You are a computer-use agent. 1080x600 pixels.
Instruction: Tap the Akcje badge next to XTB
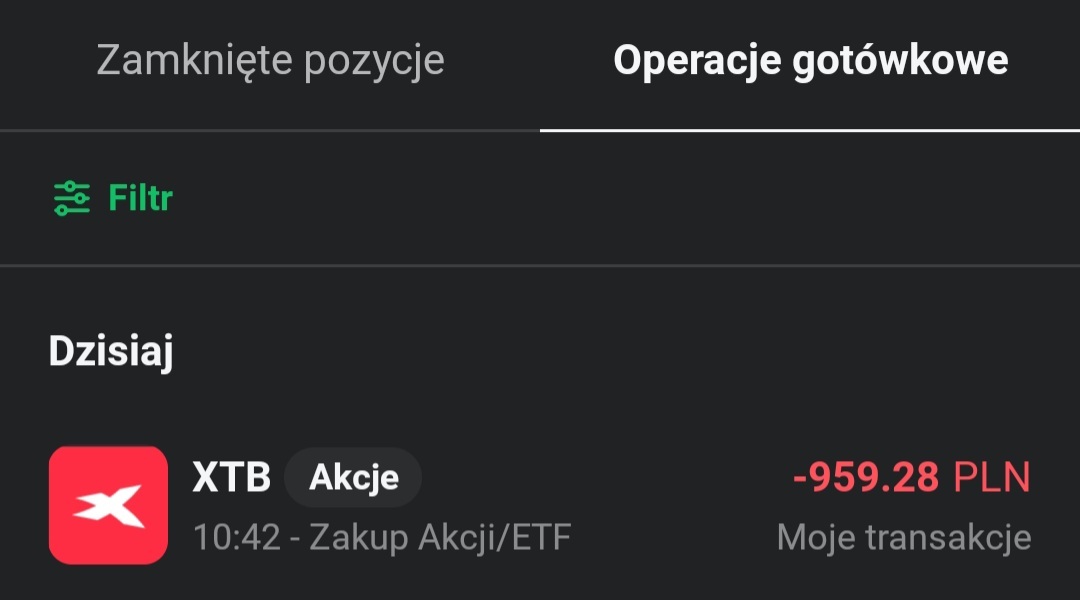coord(353,478)
